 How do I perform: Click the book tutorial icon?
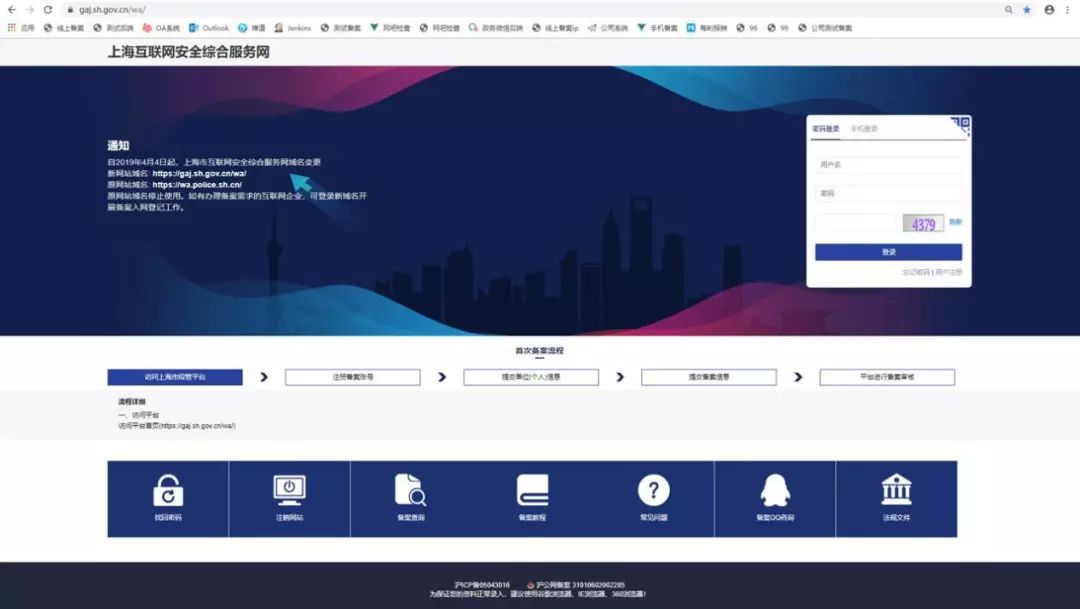532,490
